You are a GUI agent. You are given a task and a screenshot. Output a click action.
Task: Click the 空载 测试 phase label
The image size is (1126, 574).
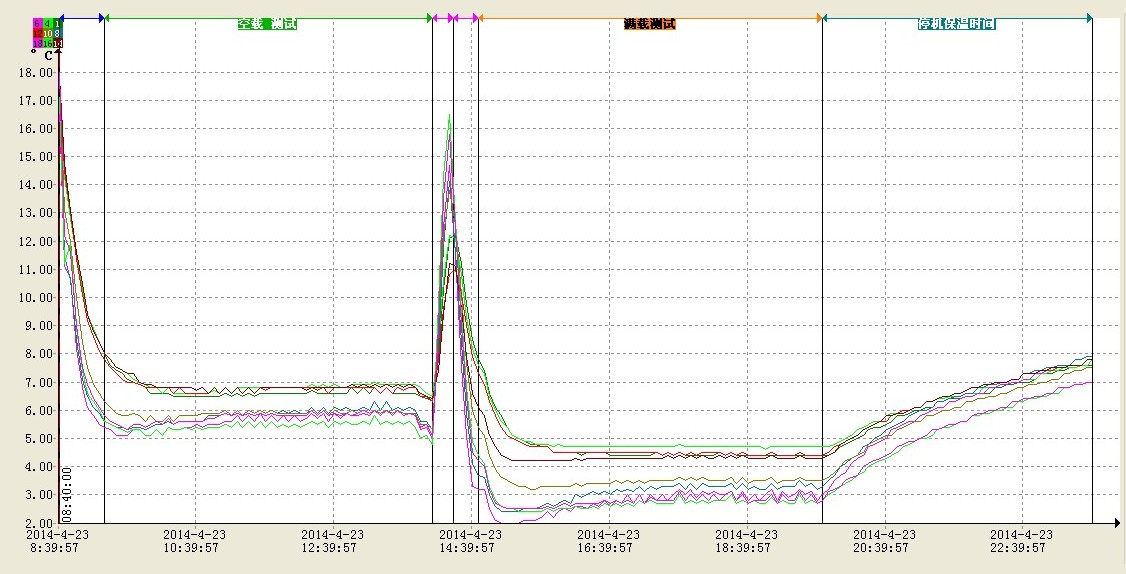[267, 23]
